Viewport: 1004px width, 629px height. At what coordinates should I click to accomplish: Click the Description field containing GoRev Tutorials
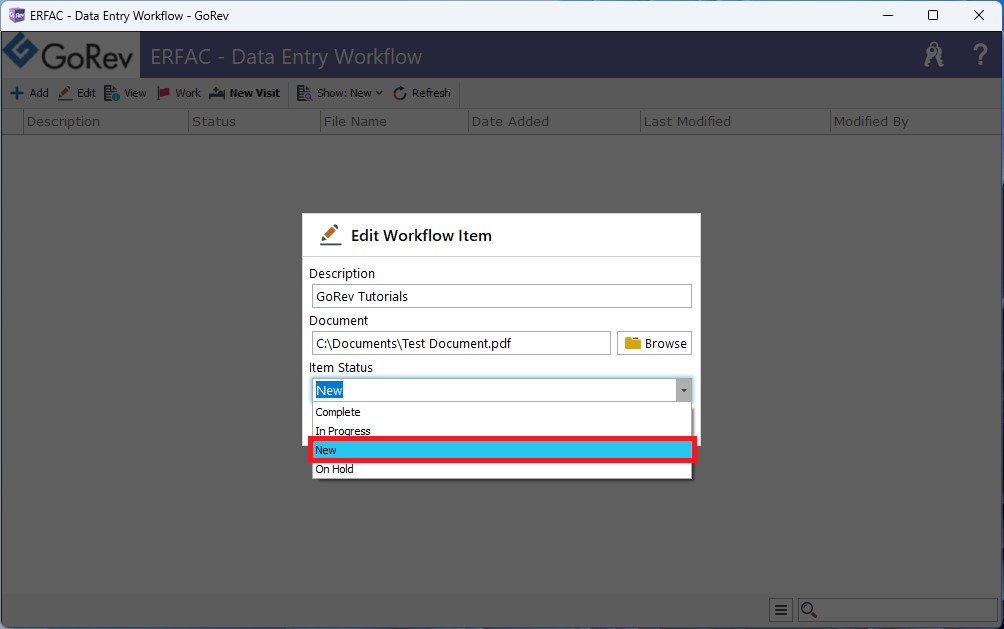[502, 296]
